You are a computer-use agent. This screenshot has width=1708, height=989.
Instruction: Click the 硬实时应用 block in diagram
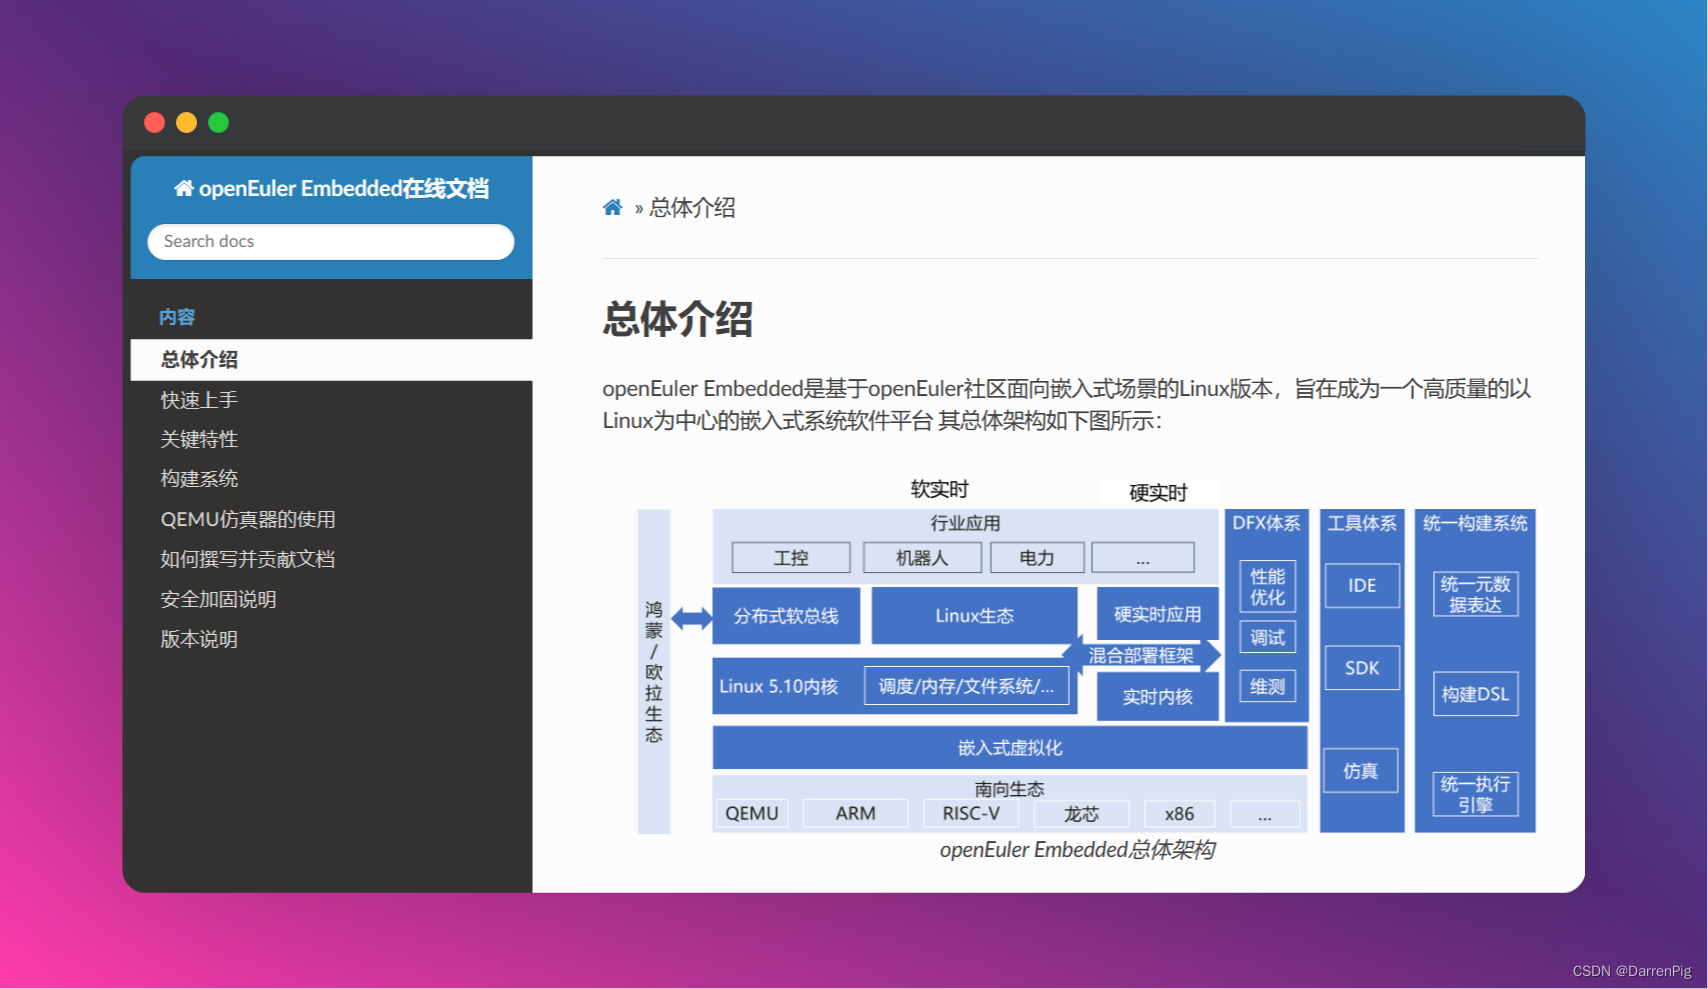tap(1157, 614)
